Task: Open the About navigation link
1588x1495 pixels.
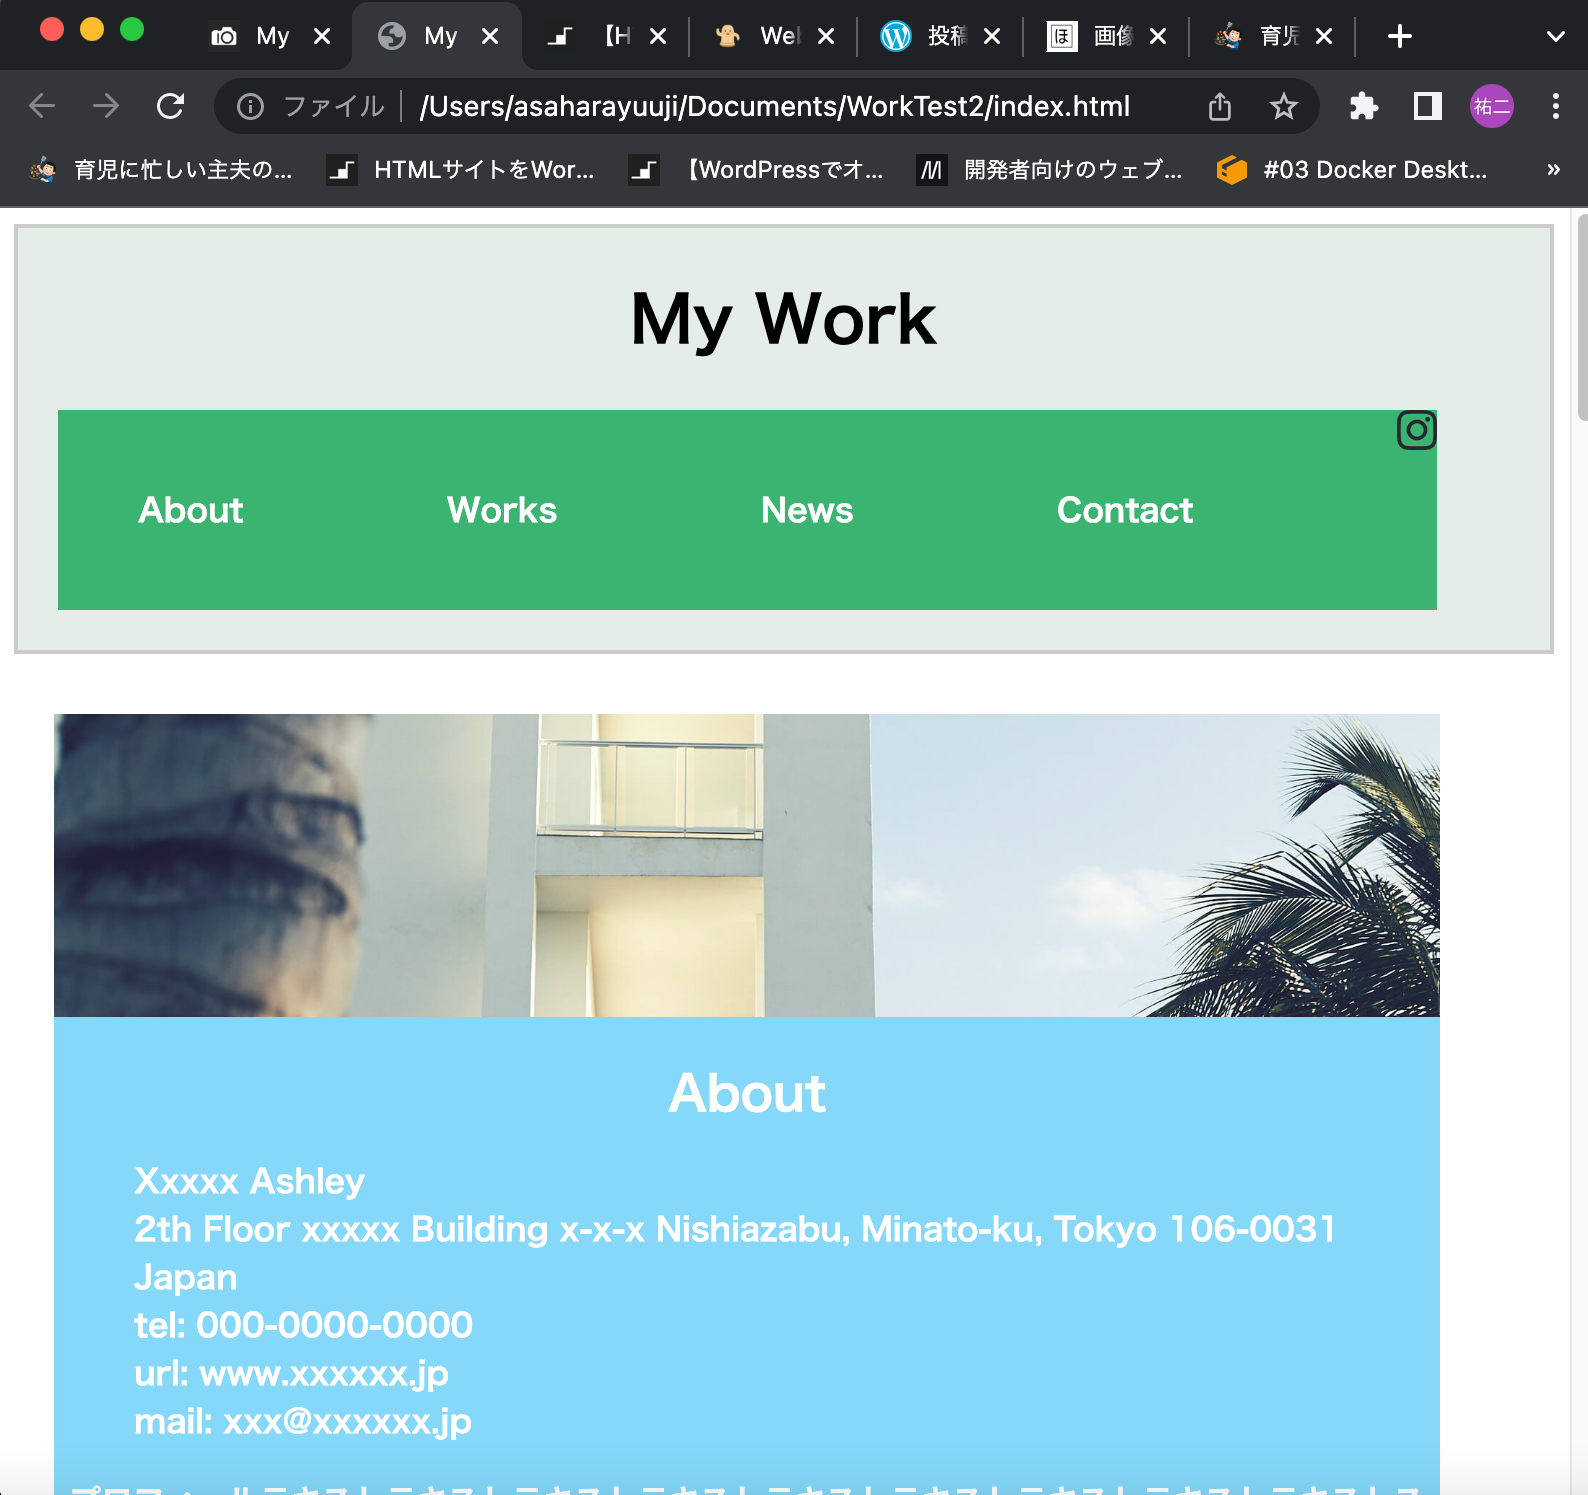Action: click(x=190, y=510)
